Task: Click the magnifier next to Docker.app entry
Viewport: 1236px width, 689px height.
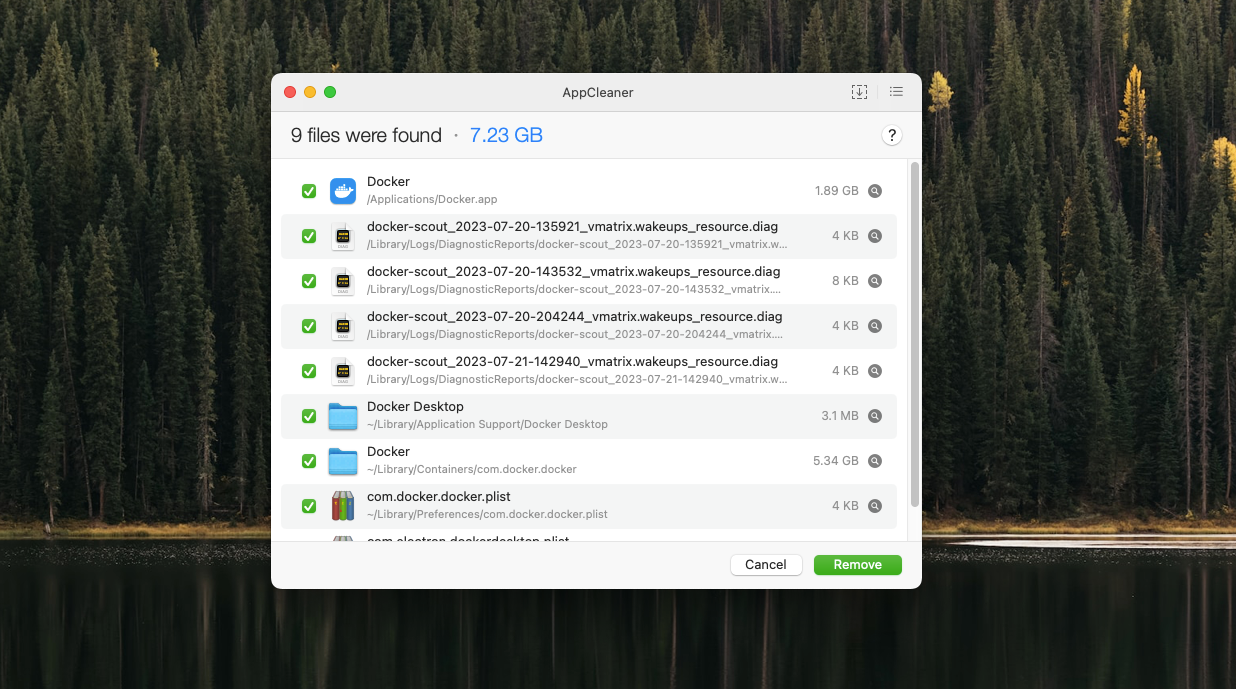Action: [x=875, y=190]
